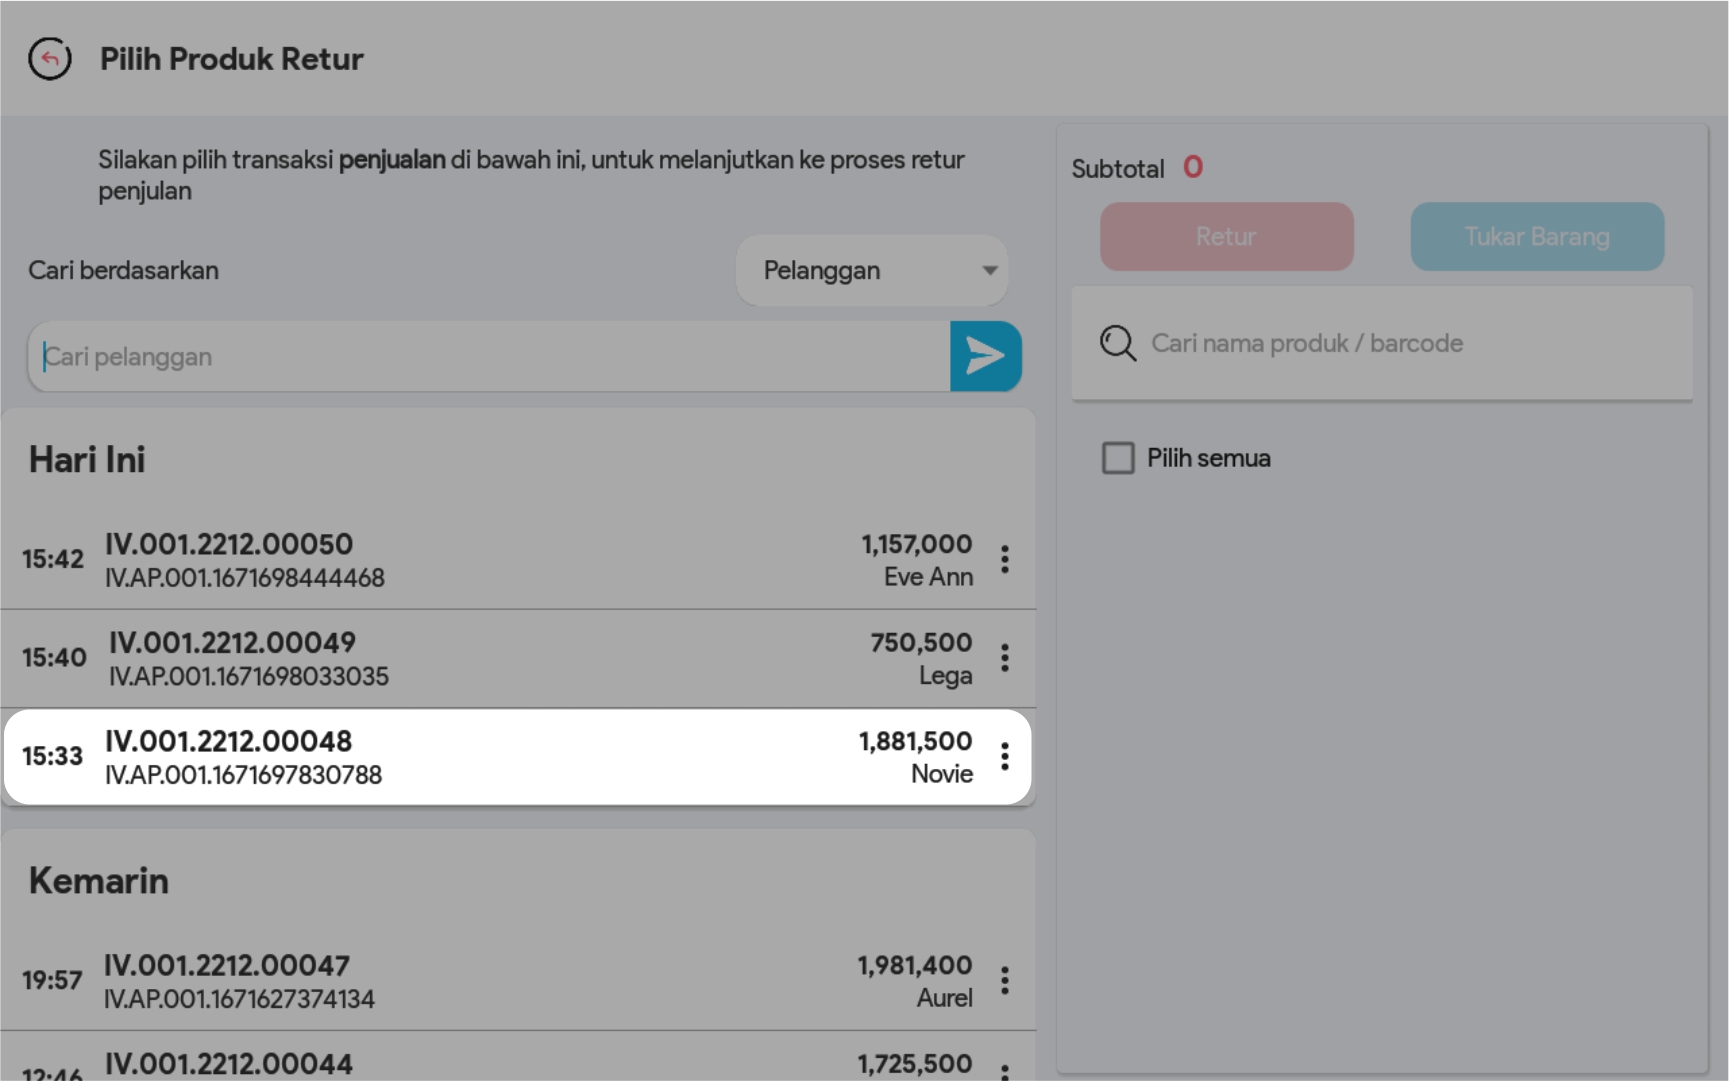Image resolution: width=1729 pixels, height=1081 pixels.
Task: Select transaction IV.001.2212.00044 at bottom
Action: (500, 1064)
